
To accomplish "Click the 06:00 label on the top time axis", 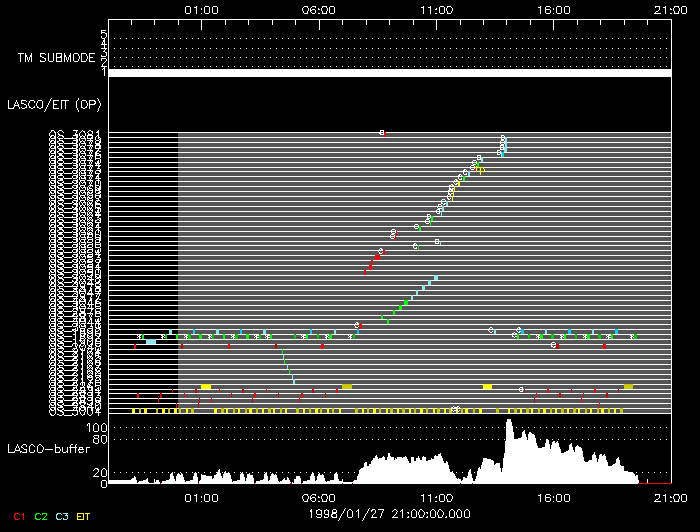I will (x=318, y=10).
